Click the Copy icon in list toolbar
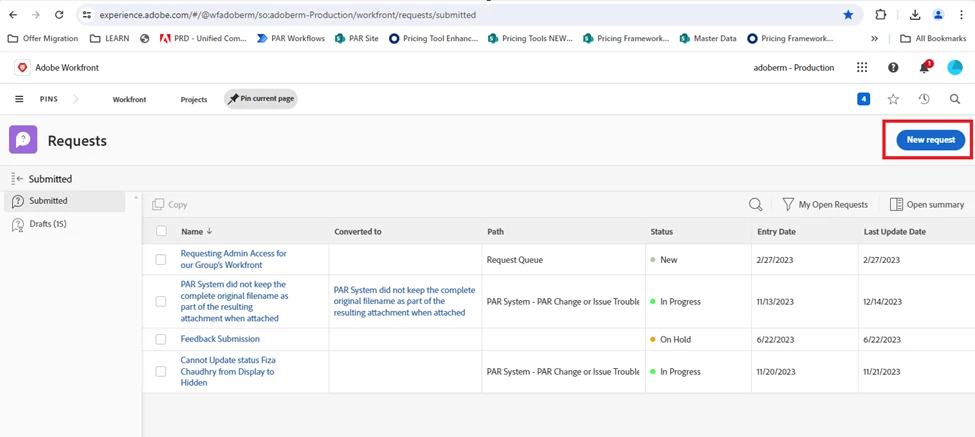The height and width of the screenshot is (437, 975). tap(158, 204)
